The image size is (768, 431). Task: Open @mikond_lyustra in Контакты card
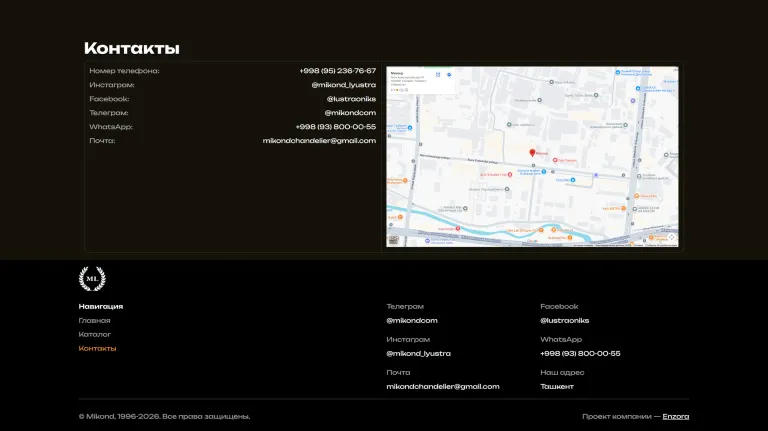pos(343,85)
